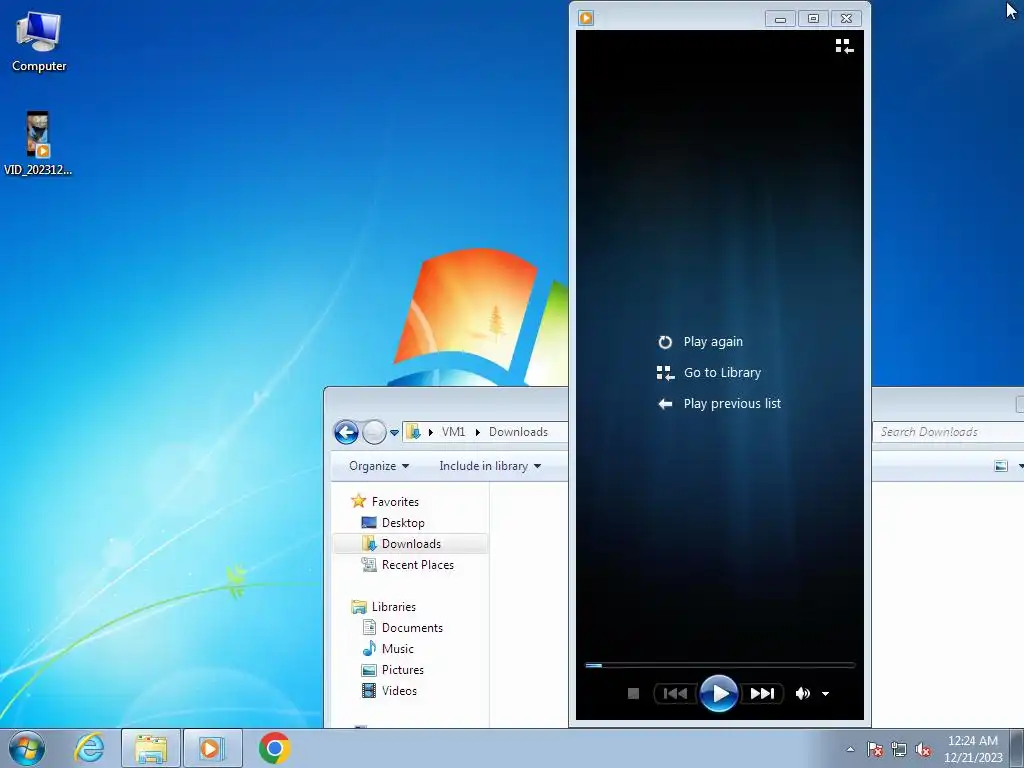This screenshot has height=768, width=1024.
Task: Open the Organize menu
Action: [379, 466]
